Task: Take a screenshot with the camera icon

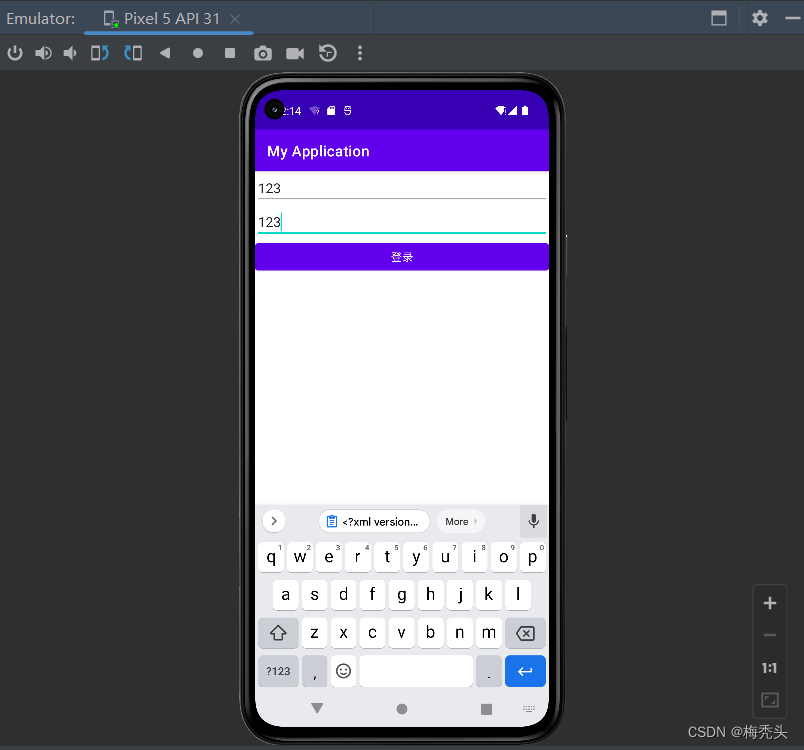Action: click(262, 53)
